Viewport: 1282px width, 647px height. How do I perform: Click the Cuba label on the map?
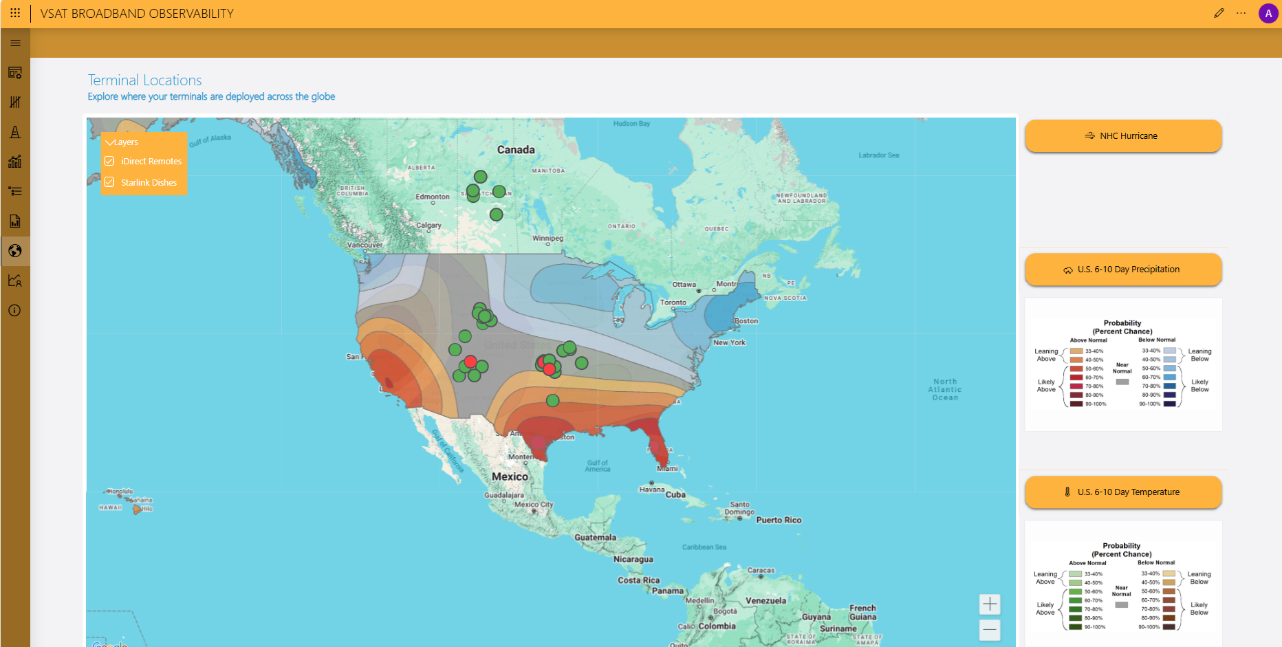click(676, 495)
